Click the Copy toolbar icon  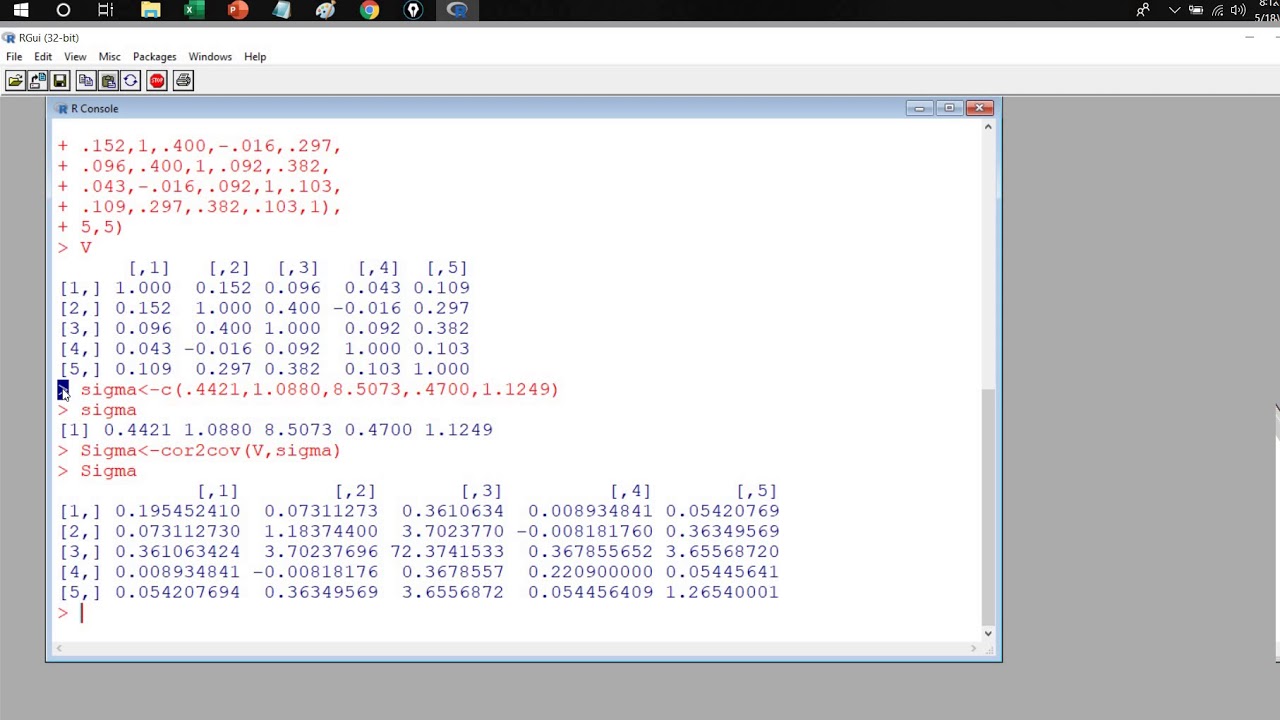(86, 81)
